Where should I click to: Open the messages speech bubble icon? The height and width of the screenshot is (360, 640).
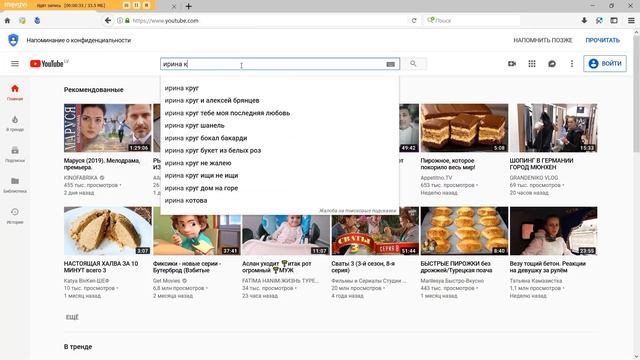pos(552,64)
